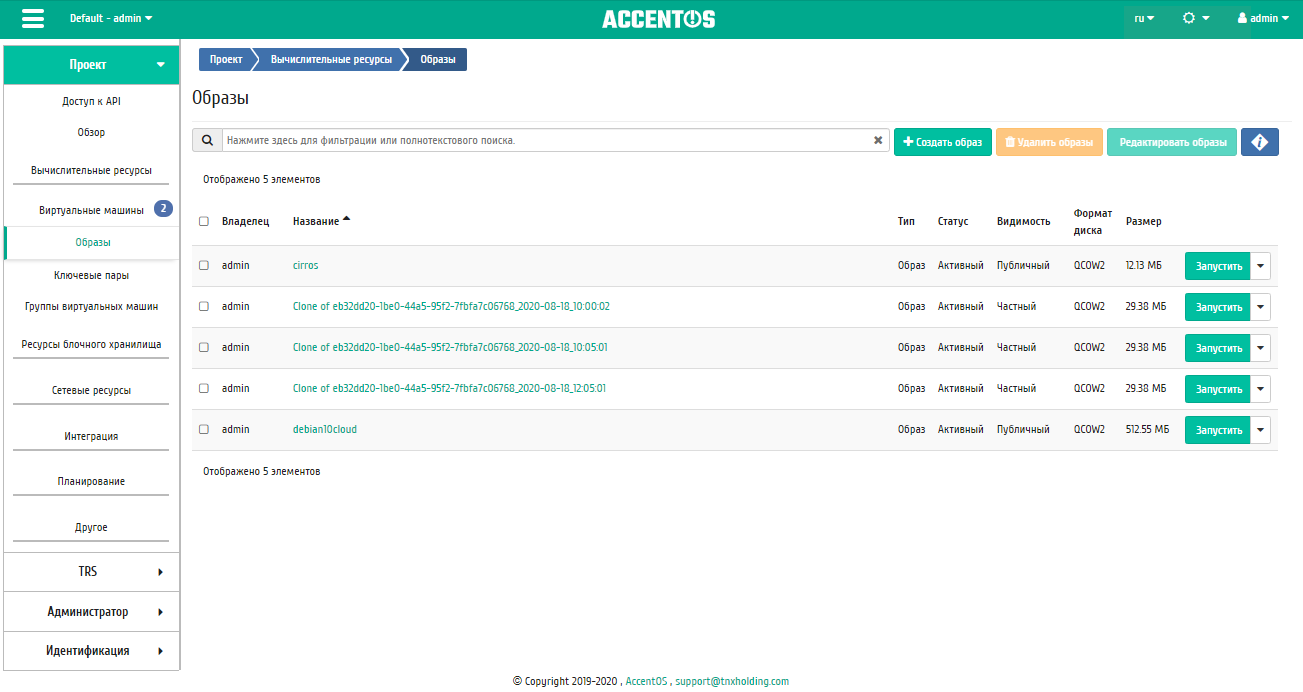
Task: Launch the debian10cloud image with Запустить
Action: 1218,430
